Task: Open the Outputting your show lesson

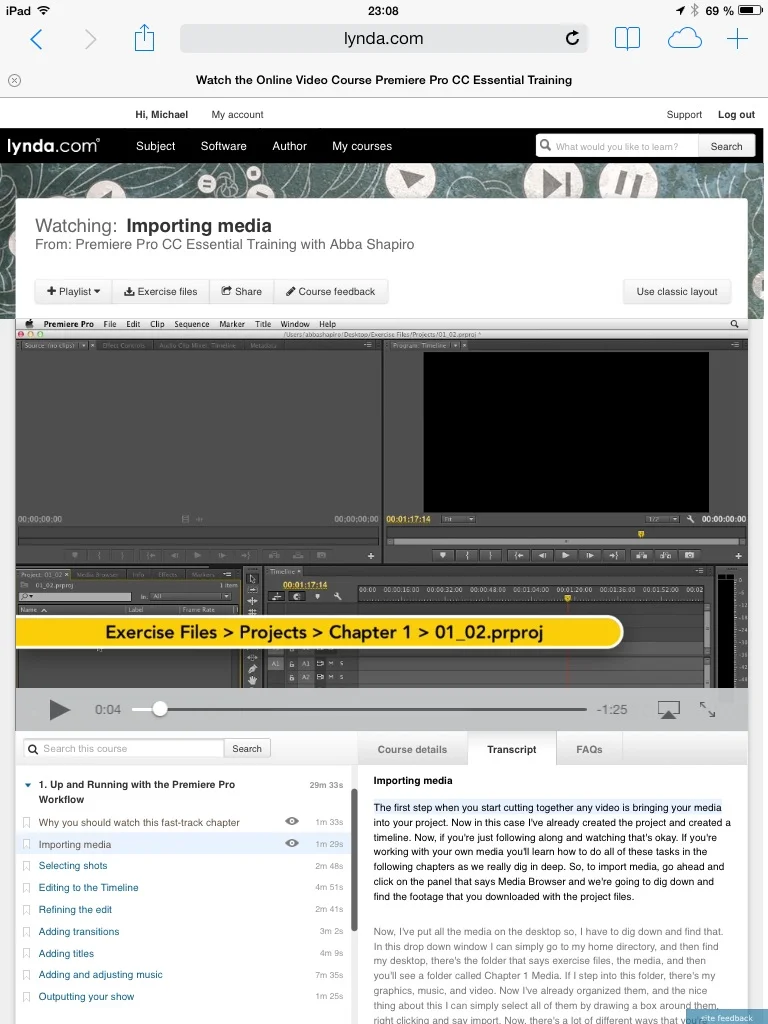Action: [x=86, y=997]
